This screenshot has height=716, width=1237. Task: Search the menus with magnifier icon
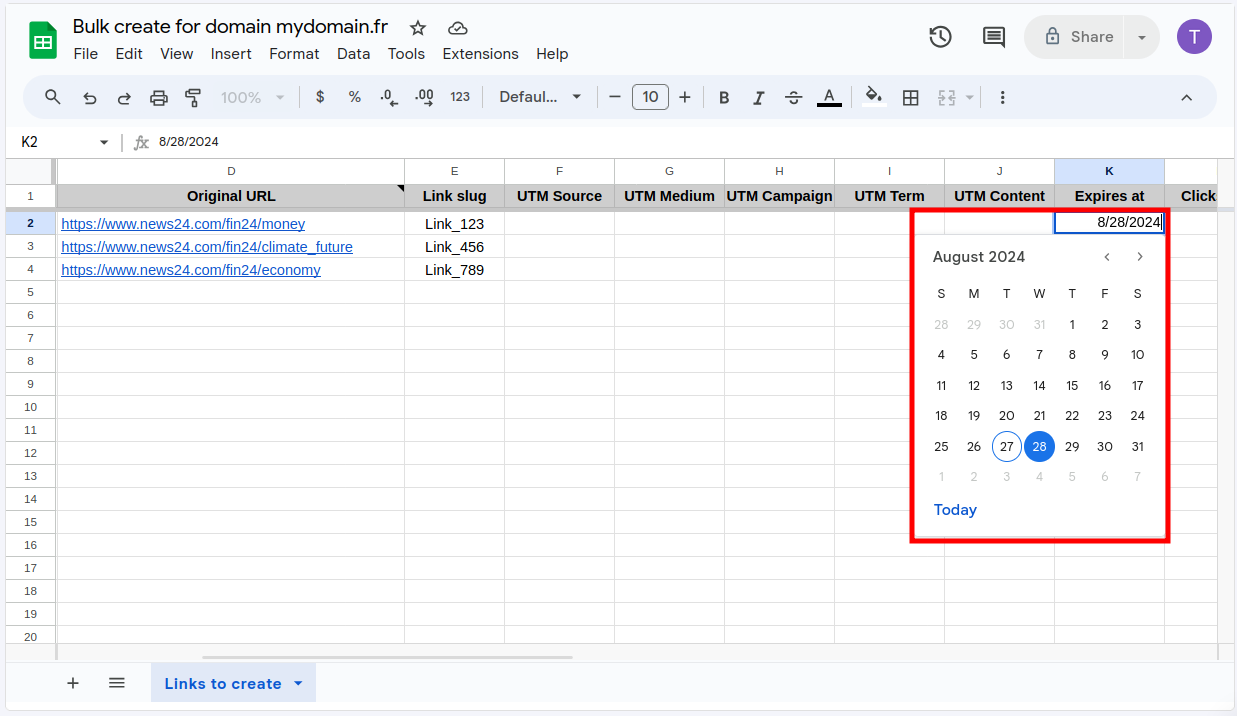click(x=53, y=97)
